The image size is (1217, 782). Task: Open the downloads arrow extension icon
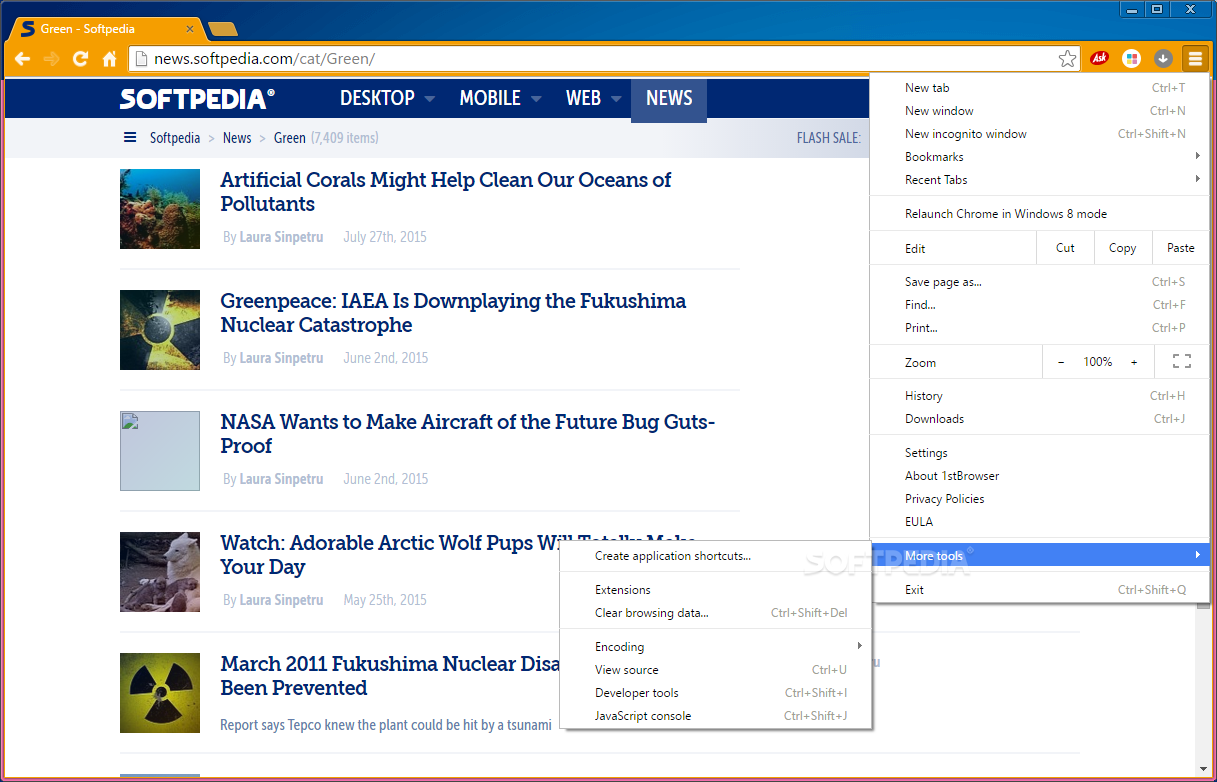pyautogui.click(x=1163, y=58)
